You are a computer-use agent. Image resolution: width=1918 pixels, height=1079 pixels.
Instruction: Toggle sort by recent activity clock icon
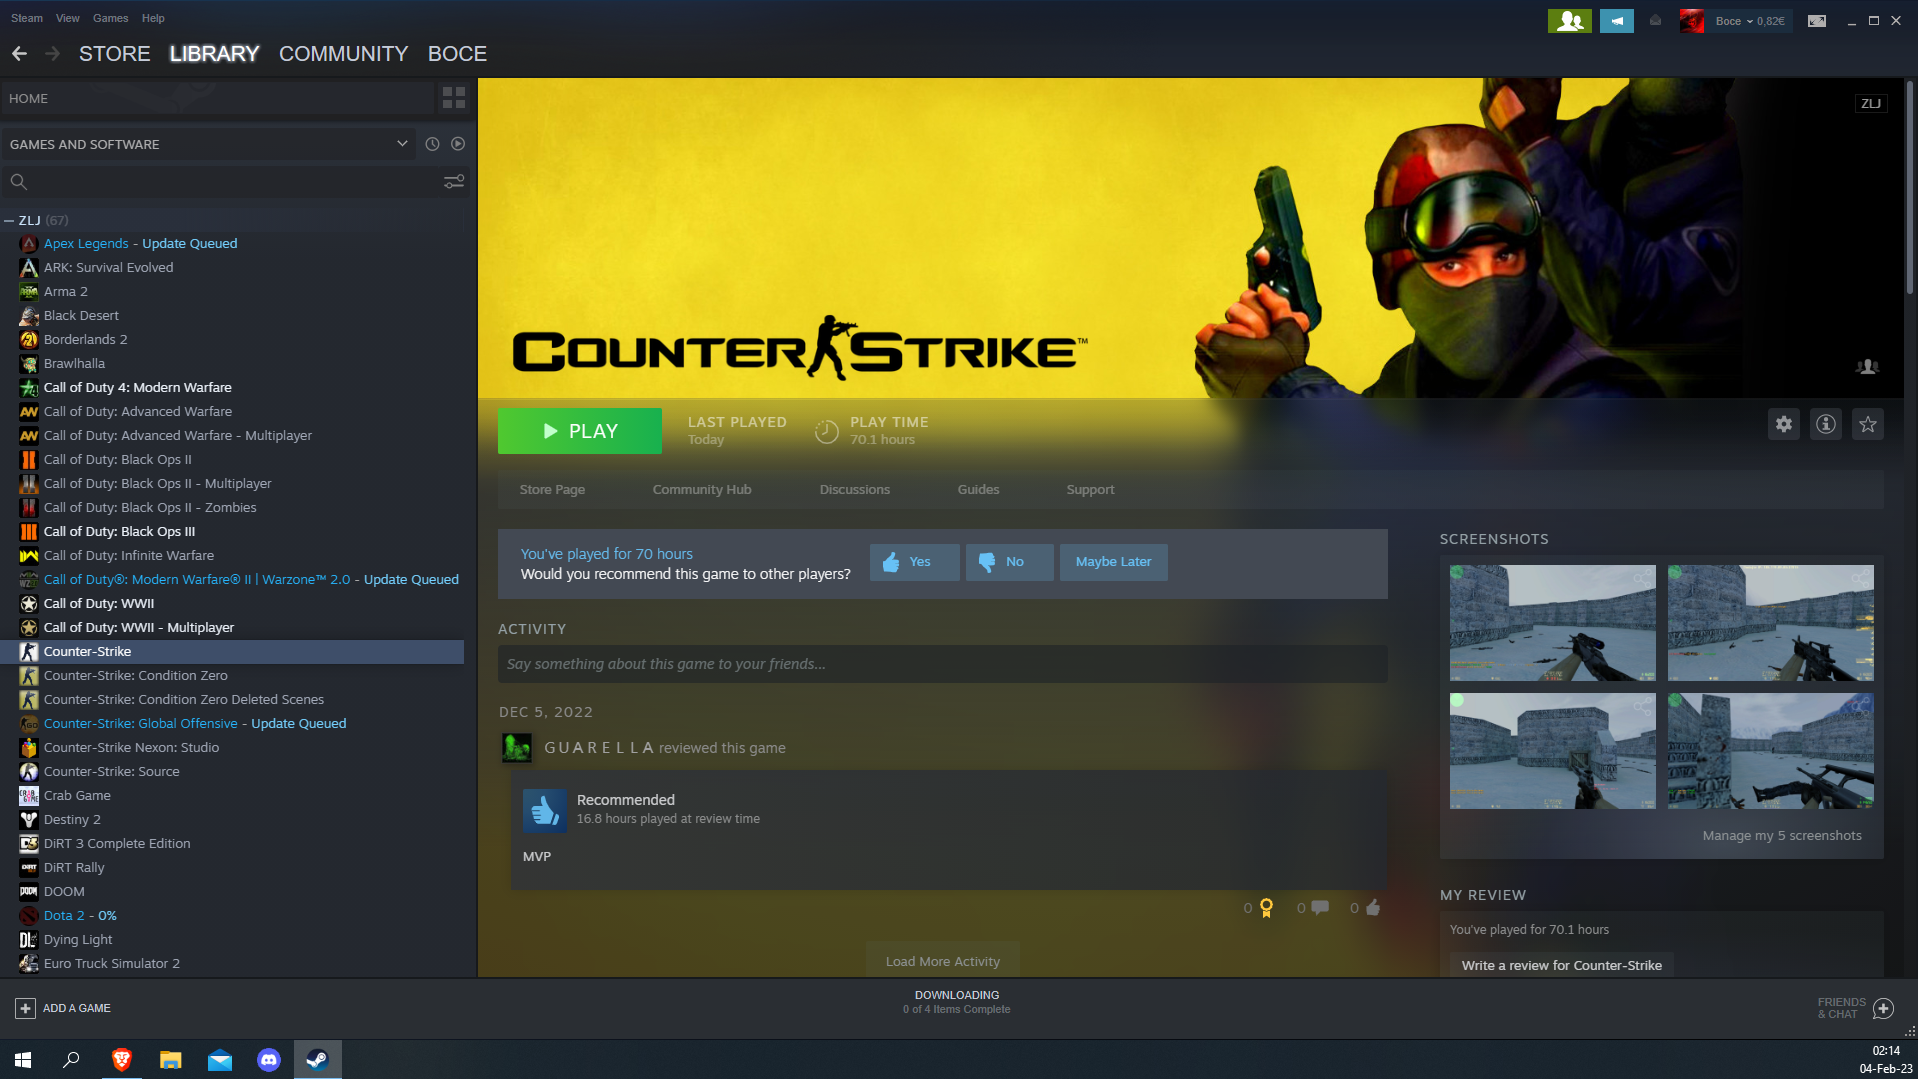click(x=432, y=144)
